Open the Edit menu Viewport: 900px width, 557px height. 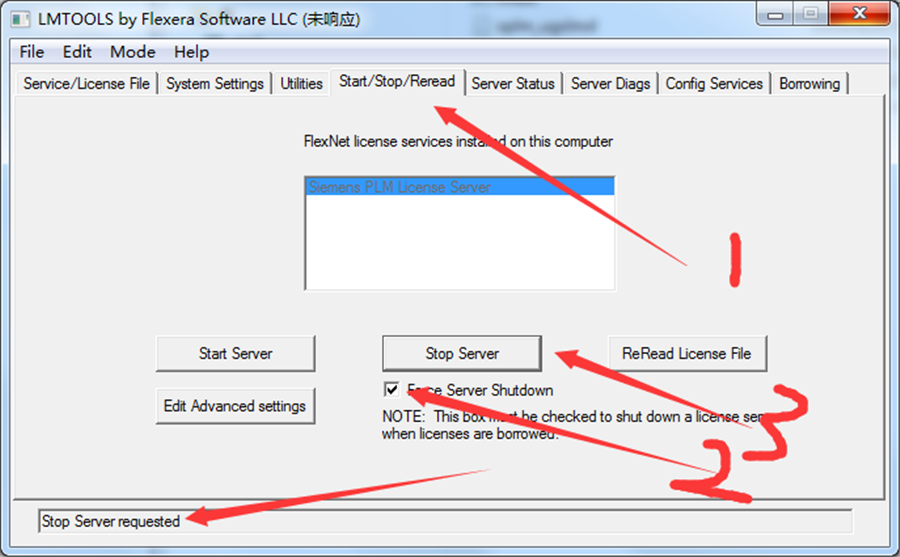(77, 52)
